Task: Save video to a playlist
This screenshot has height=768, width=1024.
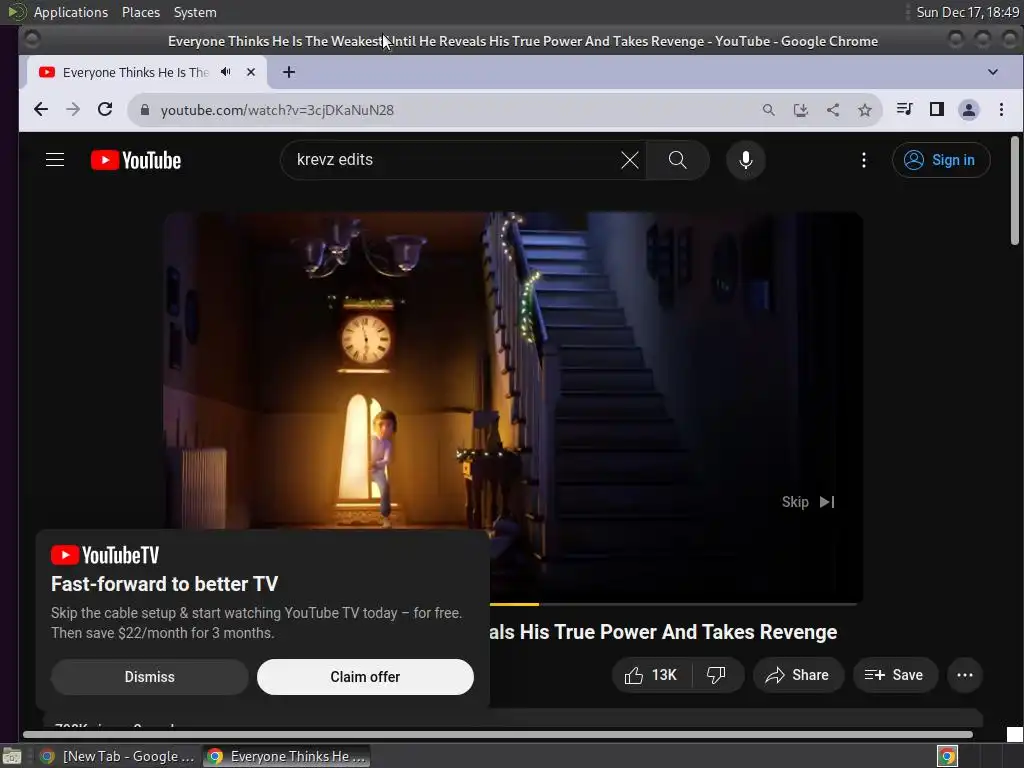Action: [895, 675]
